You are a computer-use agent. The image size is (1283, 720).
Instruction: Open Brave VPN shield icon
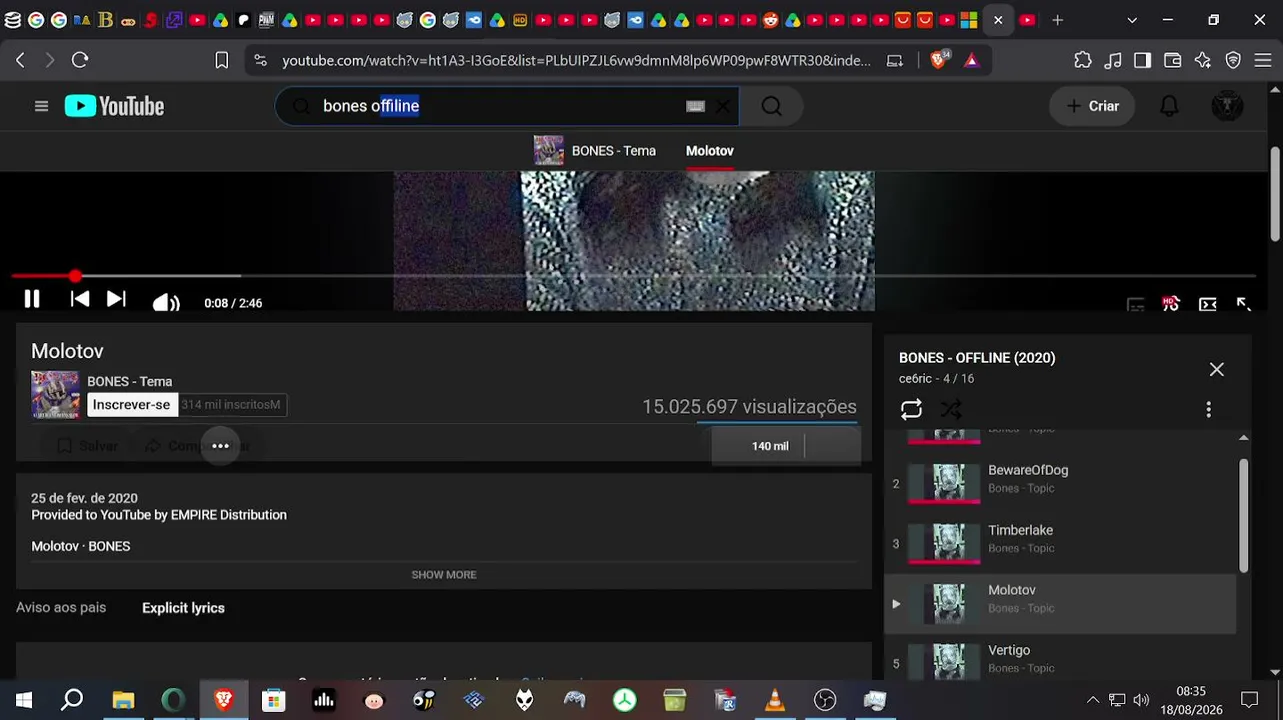1233,60
